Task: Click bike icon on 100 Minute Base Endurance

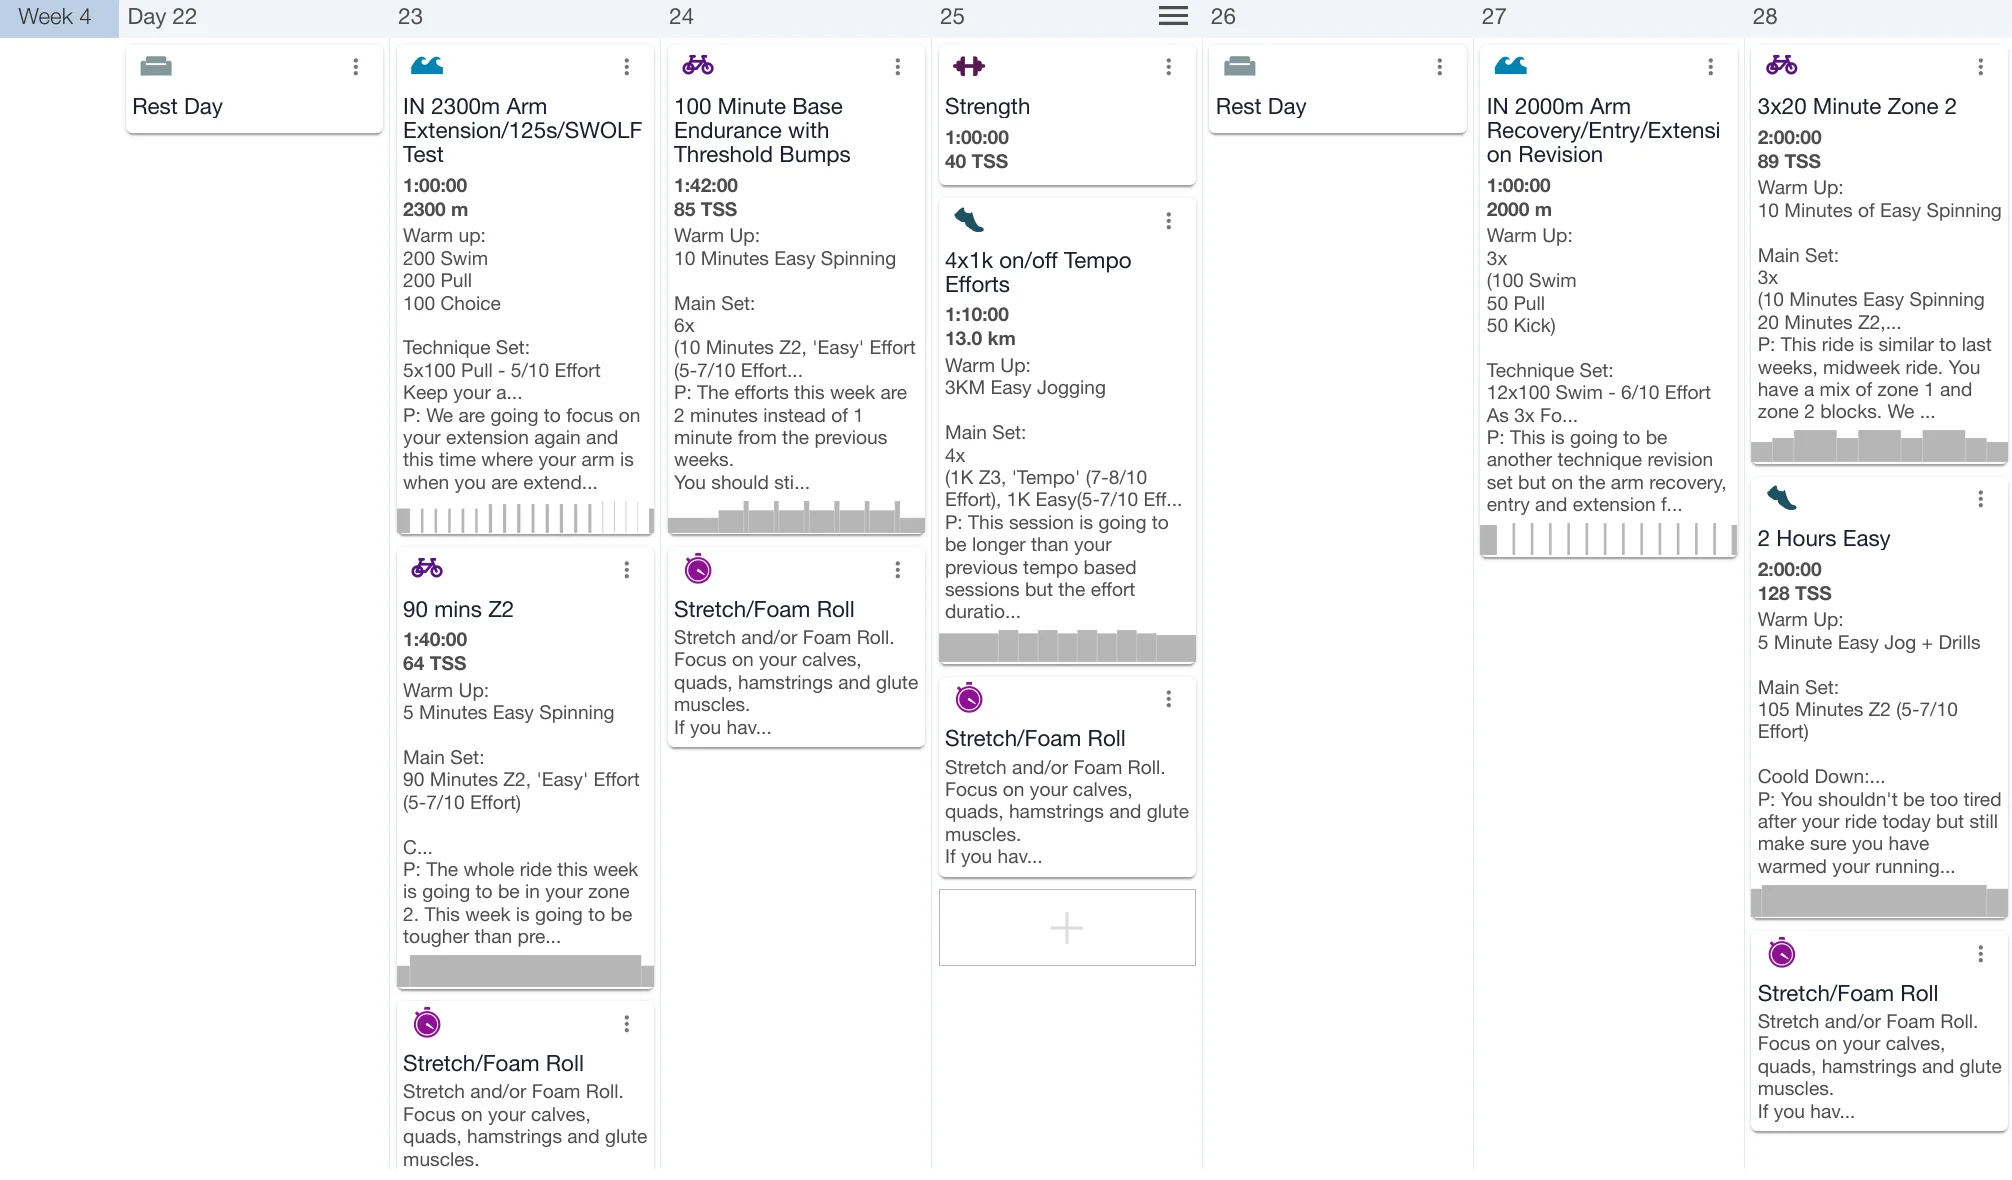Action: tap(698, 66)
